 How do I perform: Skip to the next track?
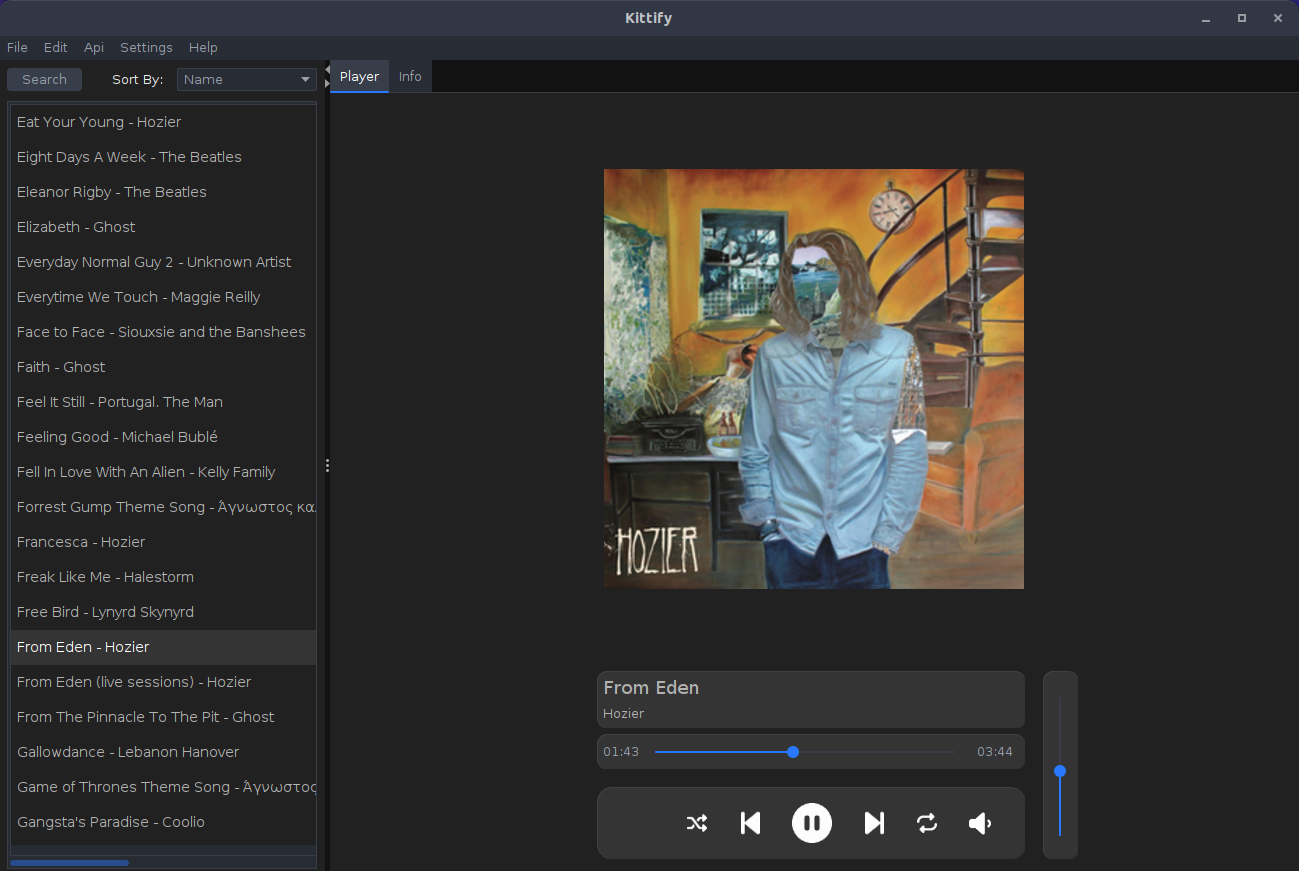pyautogui.click(x=874, y=823)
